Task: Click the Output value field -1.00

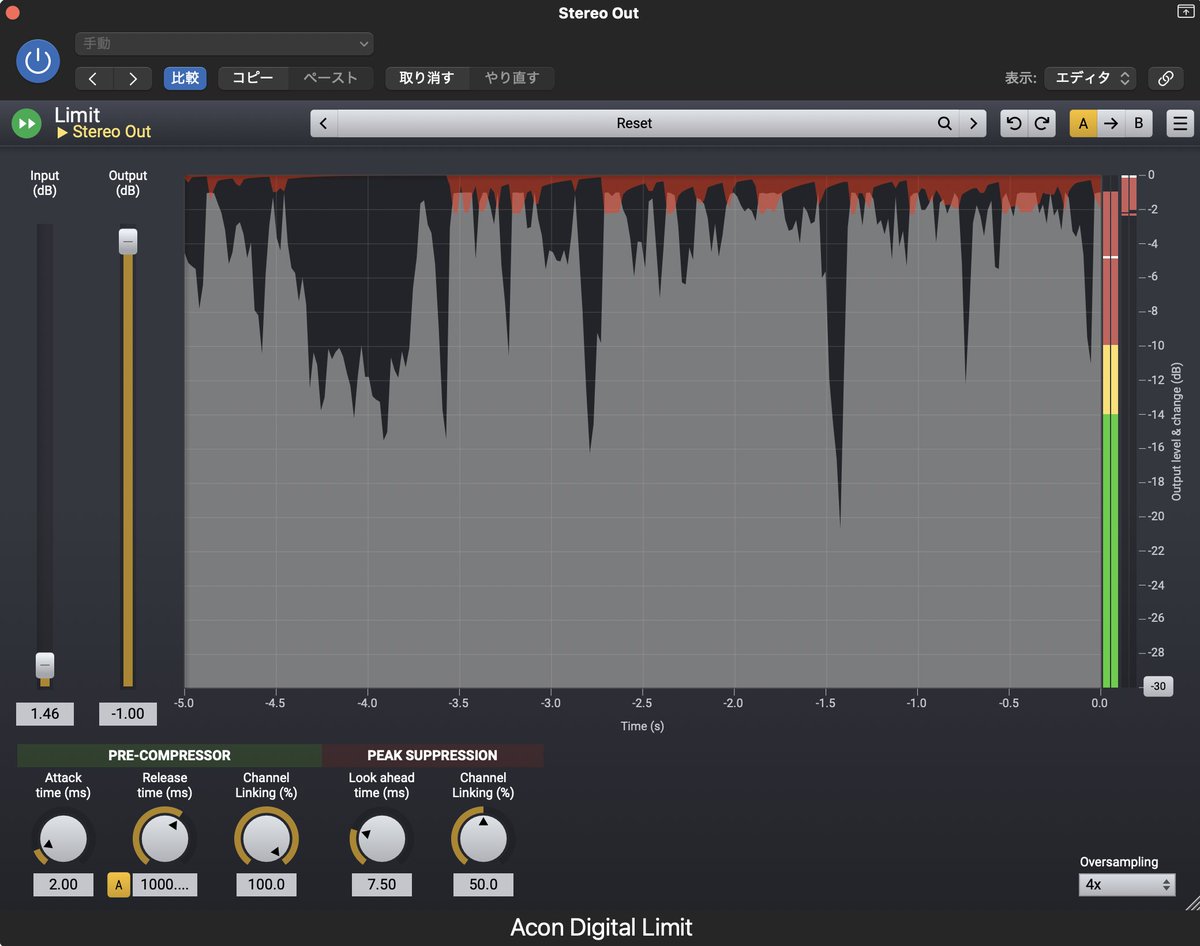Action: pyautogui.click(x=128, y=714)
